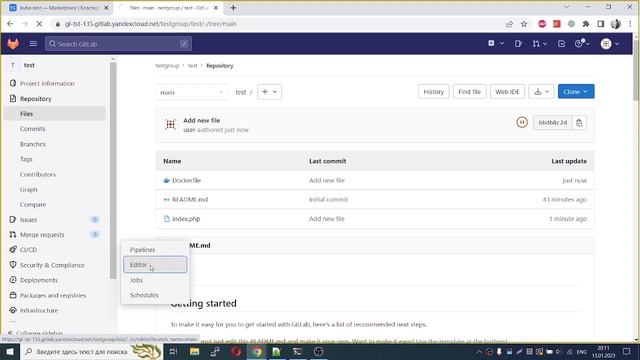Switch to the Marketplace browser tab
Screen dimensions: 640x360
tap(58, 8)
